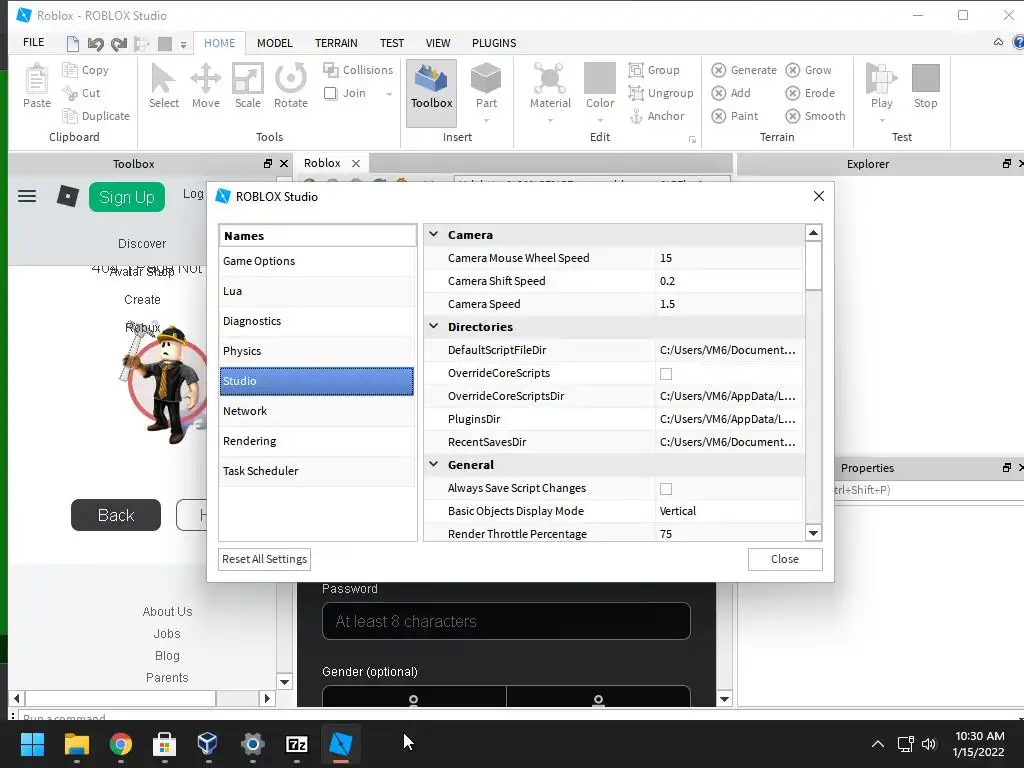Select Physics in the Names list
The height and width of the screenshot is (768, 1024).
click(317, 351)
